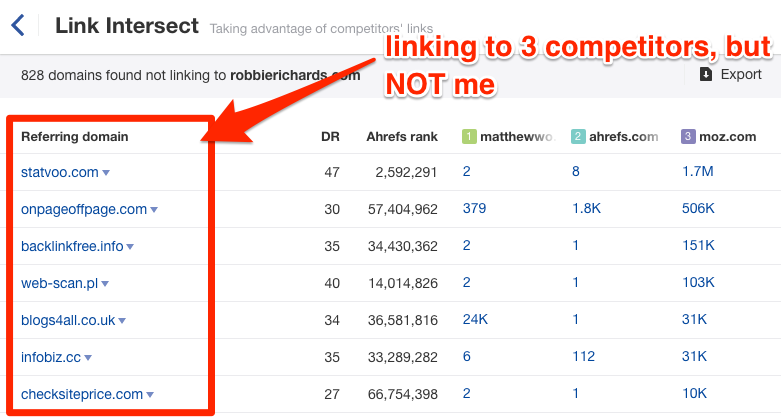Open the infobiz.cc dropdown caret
The width and height of the screenshot is (783, 419).
point(88,358)
